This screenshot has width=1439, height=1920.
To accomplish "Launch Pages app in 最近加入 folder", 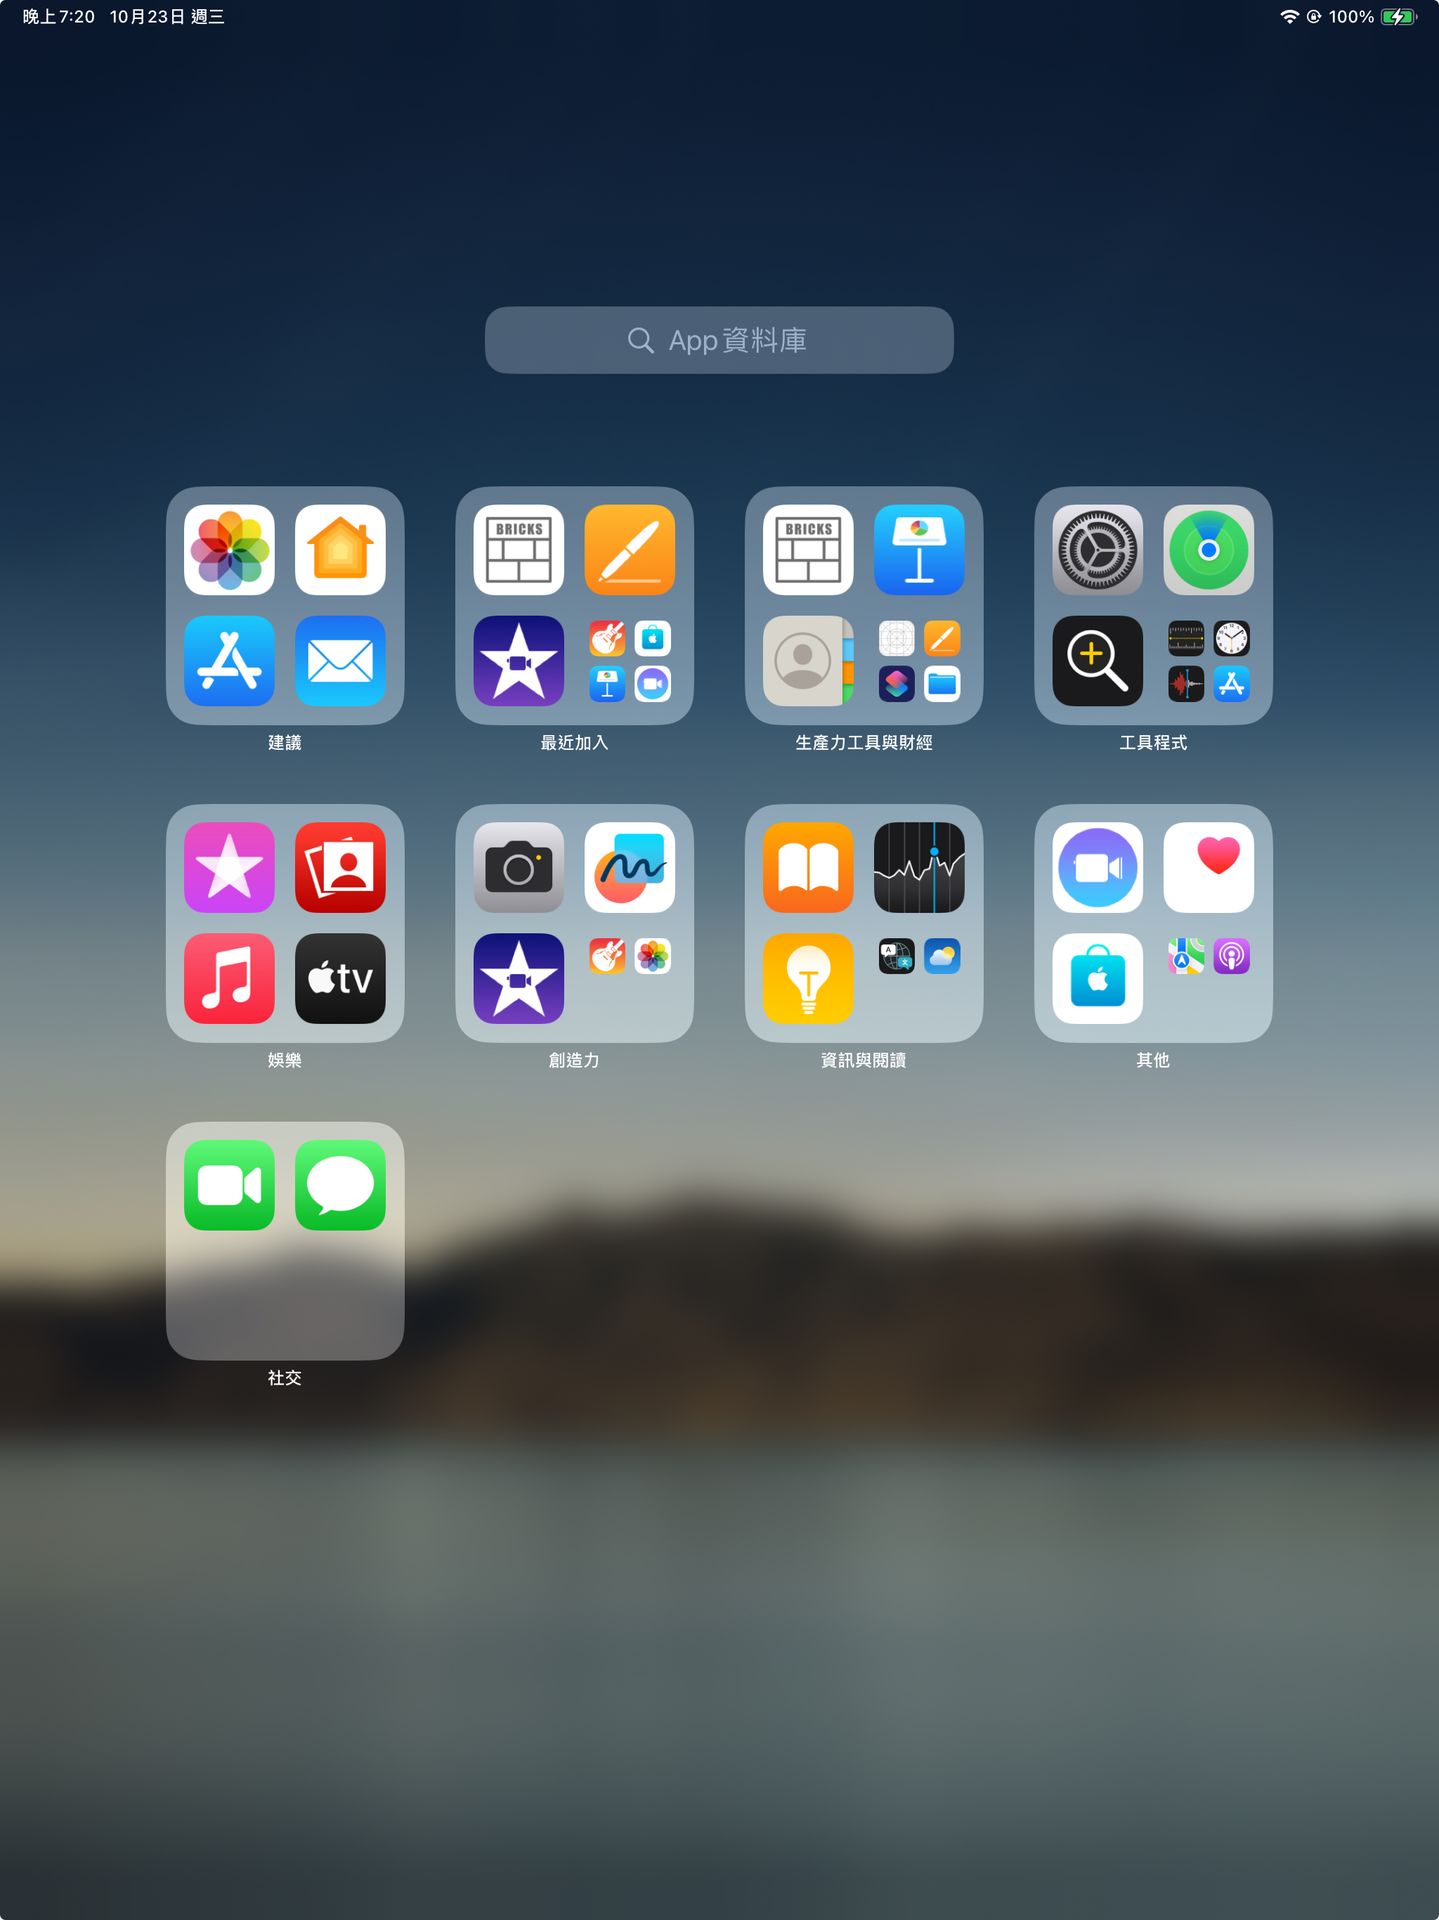I will tap(630, 550).
